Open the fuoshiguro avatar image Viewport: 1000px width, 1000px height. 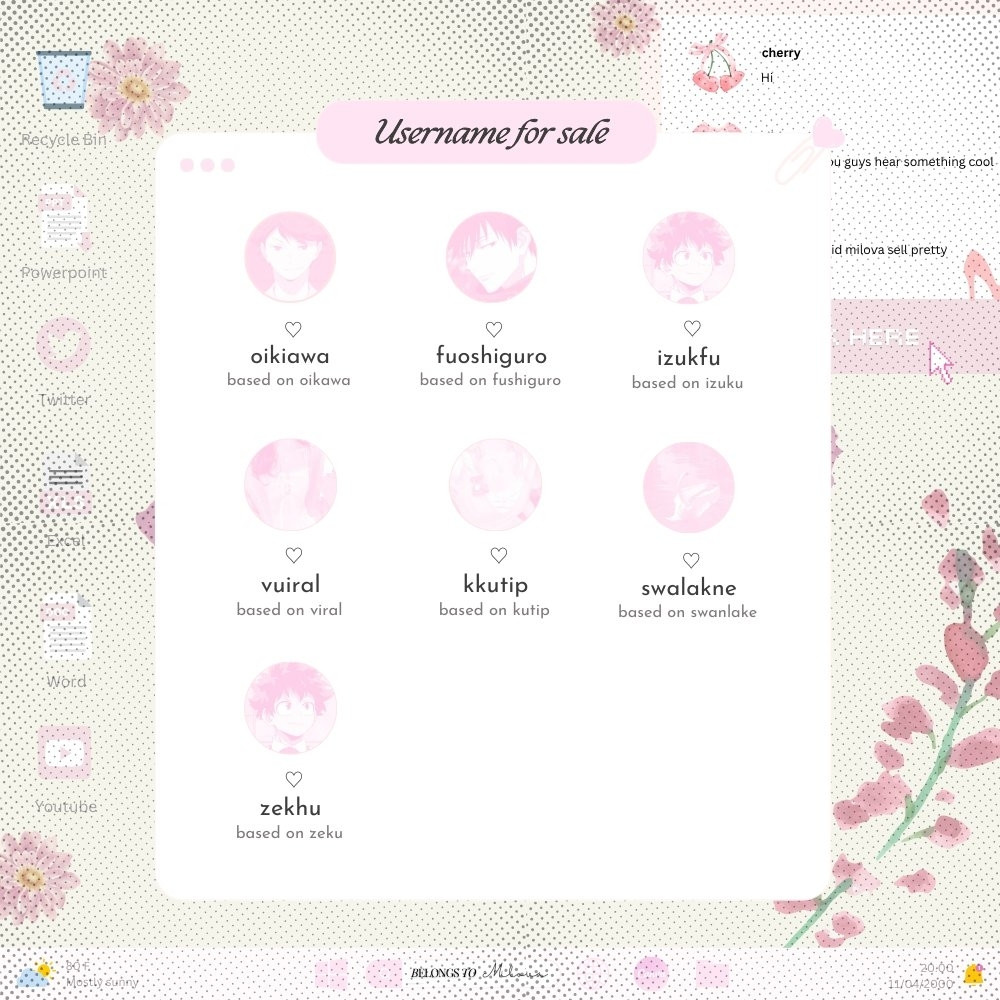[x=491, y=257]
